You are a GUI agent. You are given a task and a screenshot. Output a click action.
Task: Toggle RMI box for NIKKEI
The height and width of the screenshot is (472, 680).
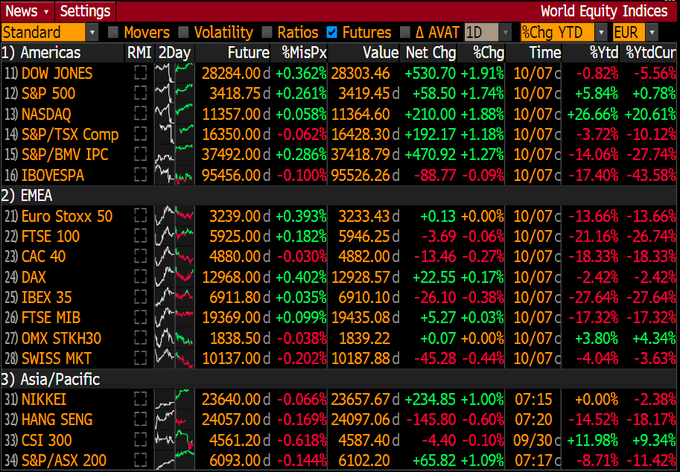141,399
